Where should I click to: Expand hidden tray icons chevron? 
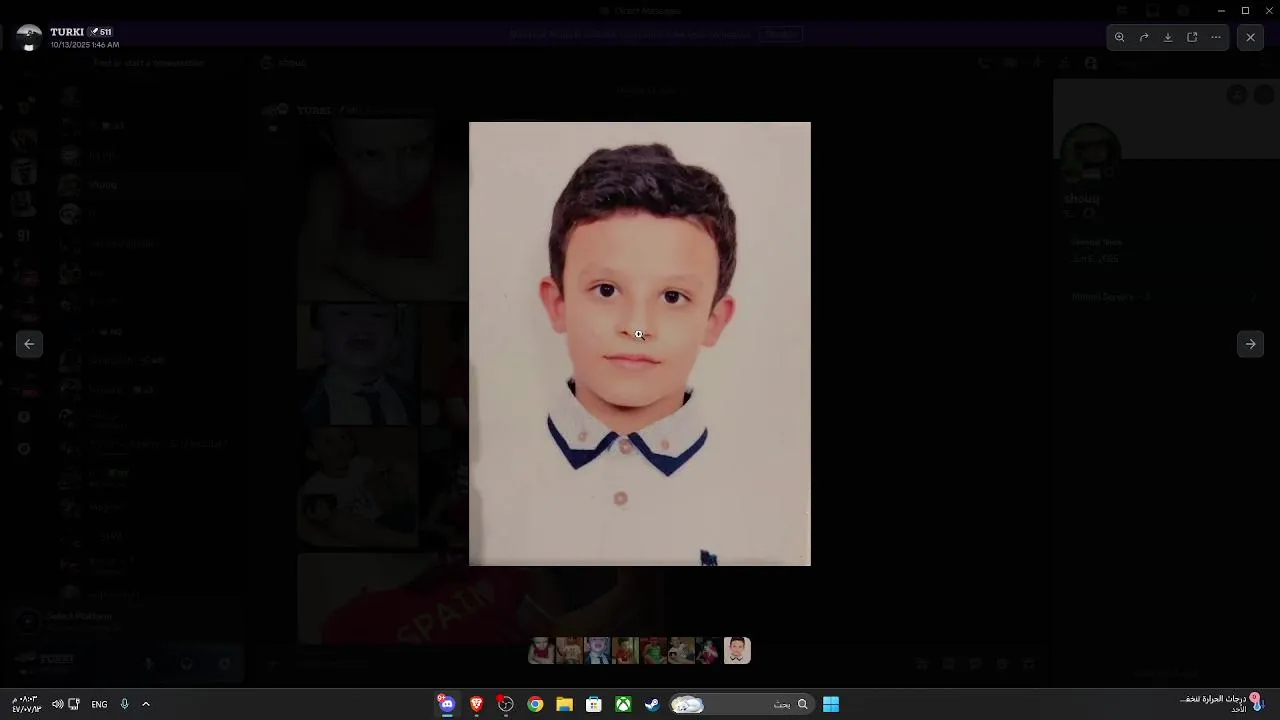145,704
